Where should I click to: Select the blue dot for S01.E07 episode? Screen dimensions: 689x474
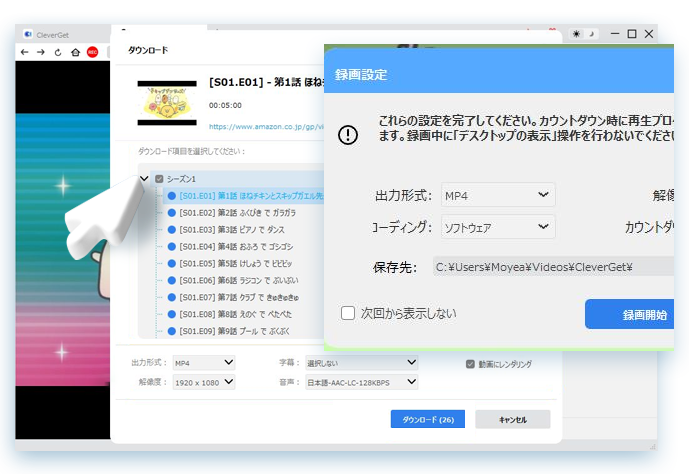click(172, 297)
